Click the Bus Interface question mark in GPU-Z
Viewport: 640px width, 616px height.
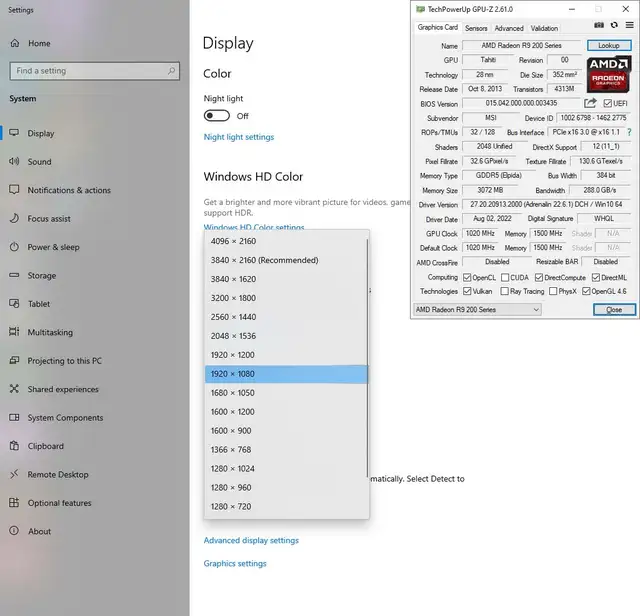(629, 132)
